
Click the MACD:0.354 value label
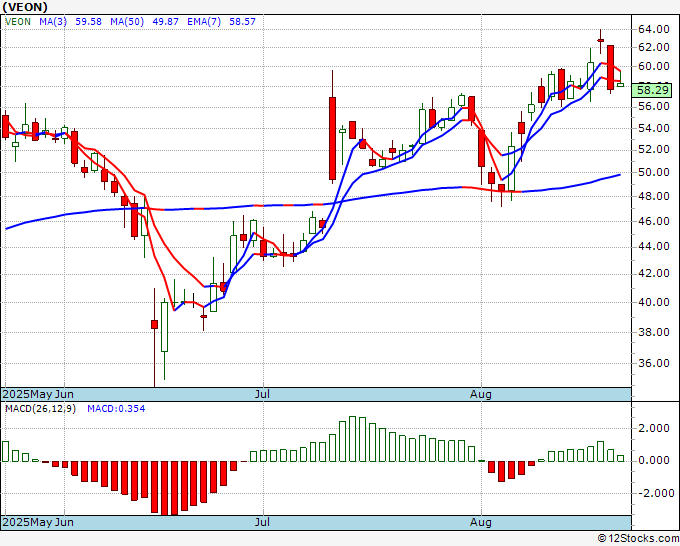pyautogui.click(x=116, y=409)
